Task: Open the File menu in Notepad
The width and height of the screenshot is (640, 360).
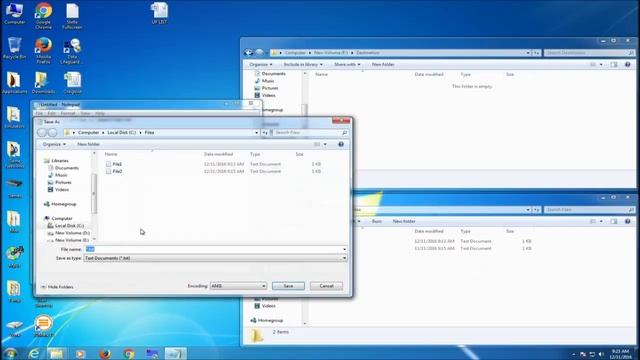Action: click(x=39, y=113)
